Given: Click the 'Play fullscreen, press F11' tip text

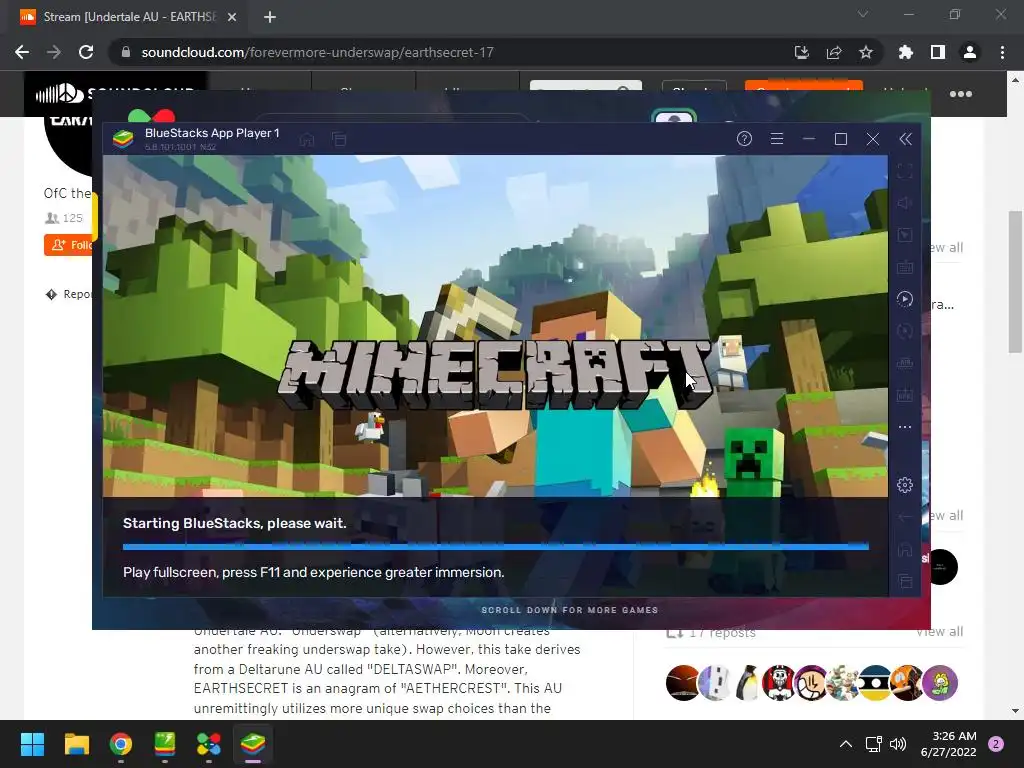Looking at the screenshot, I should click(313, 572).
